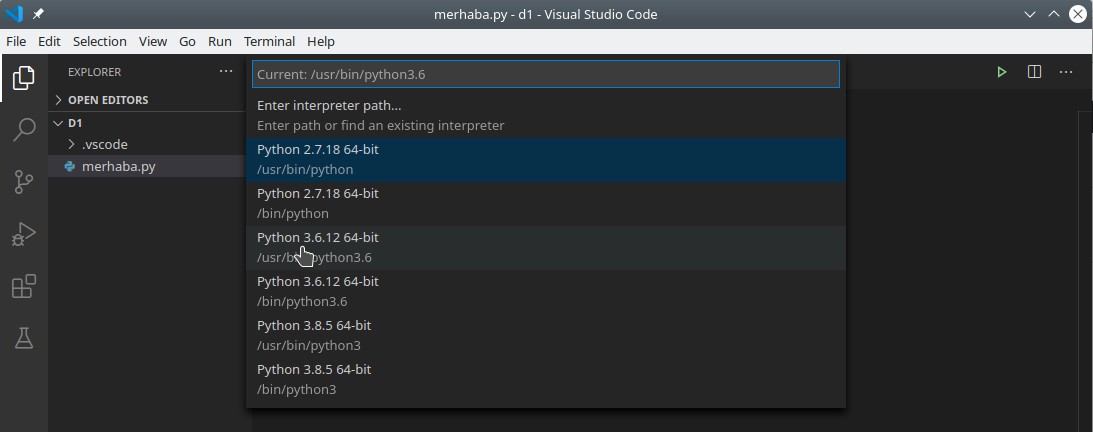
Task: Open the Run and Debug view icon
Action: point(24,234)
